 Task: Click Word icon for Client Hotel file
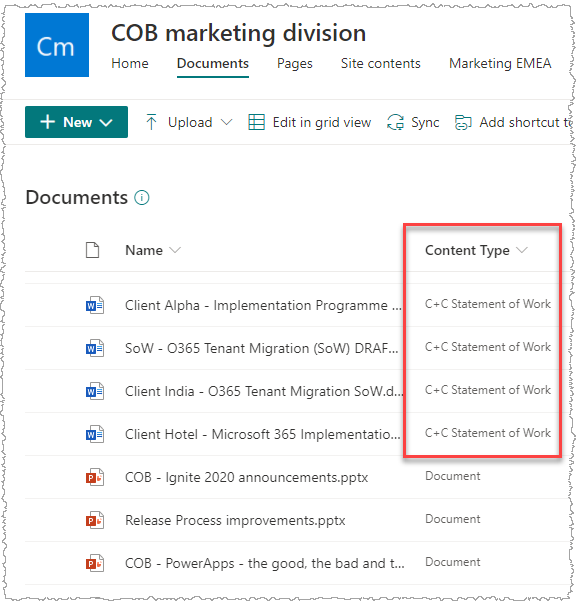[x=95, y=434]
